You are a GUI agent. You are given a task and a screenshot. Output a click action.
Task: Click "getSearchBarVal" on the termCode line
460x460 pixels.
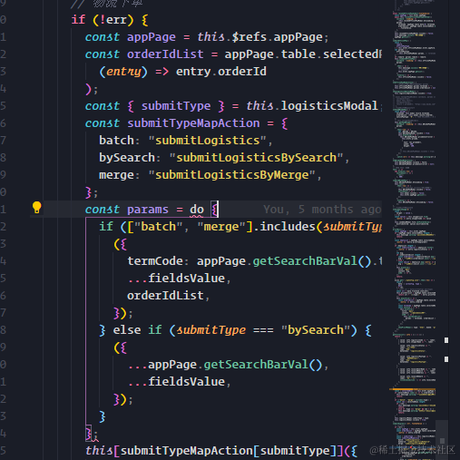click(x=305, y=261)
